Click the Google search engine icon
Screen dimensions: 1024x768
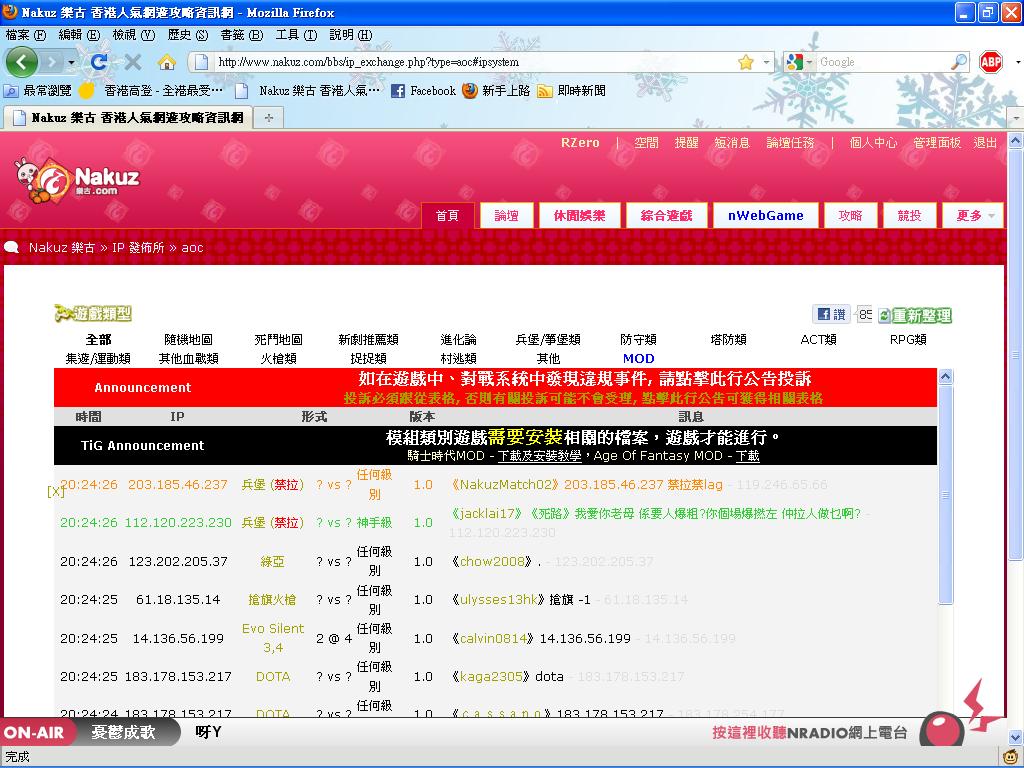click(x=794, y=62)
